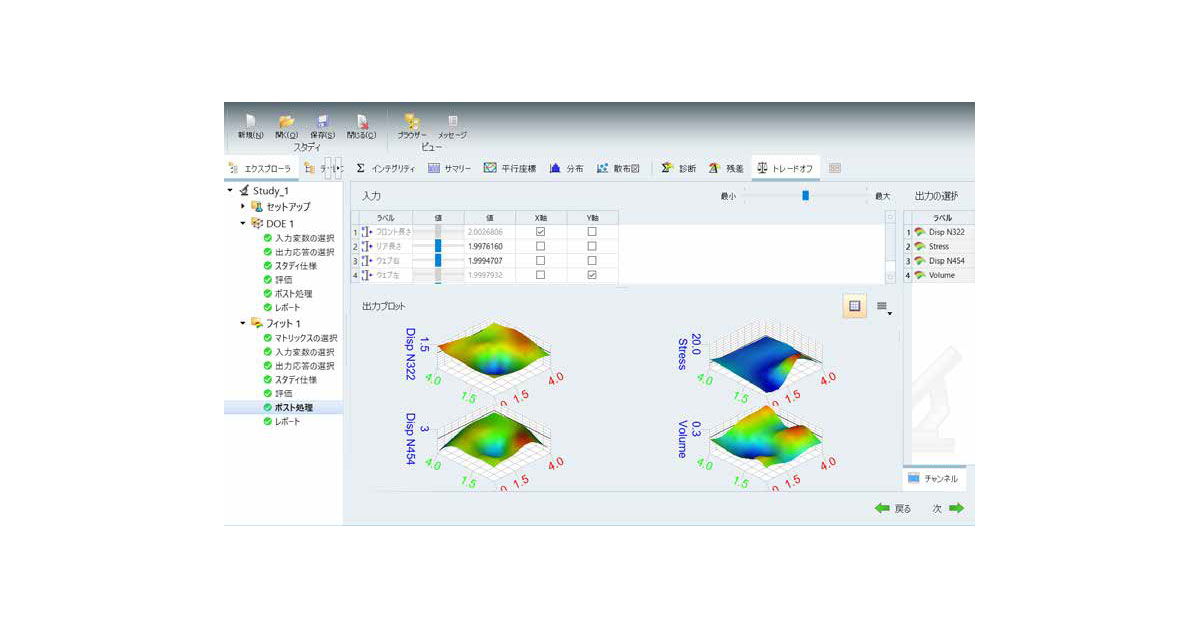This screenshot has height=628, width=1200.
Task: Collapse the フィット 1 tree node
Action: 242,323
